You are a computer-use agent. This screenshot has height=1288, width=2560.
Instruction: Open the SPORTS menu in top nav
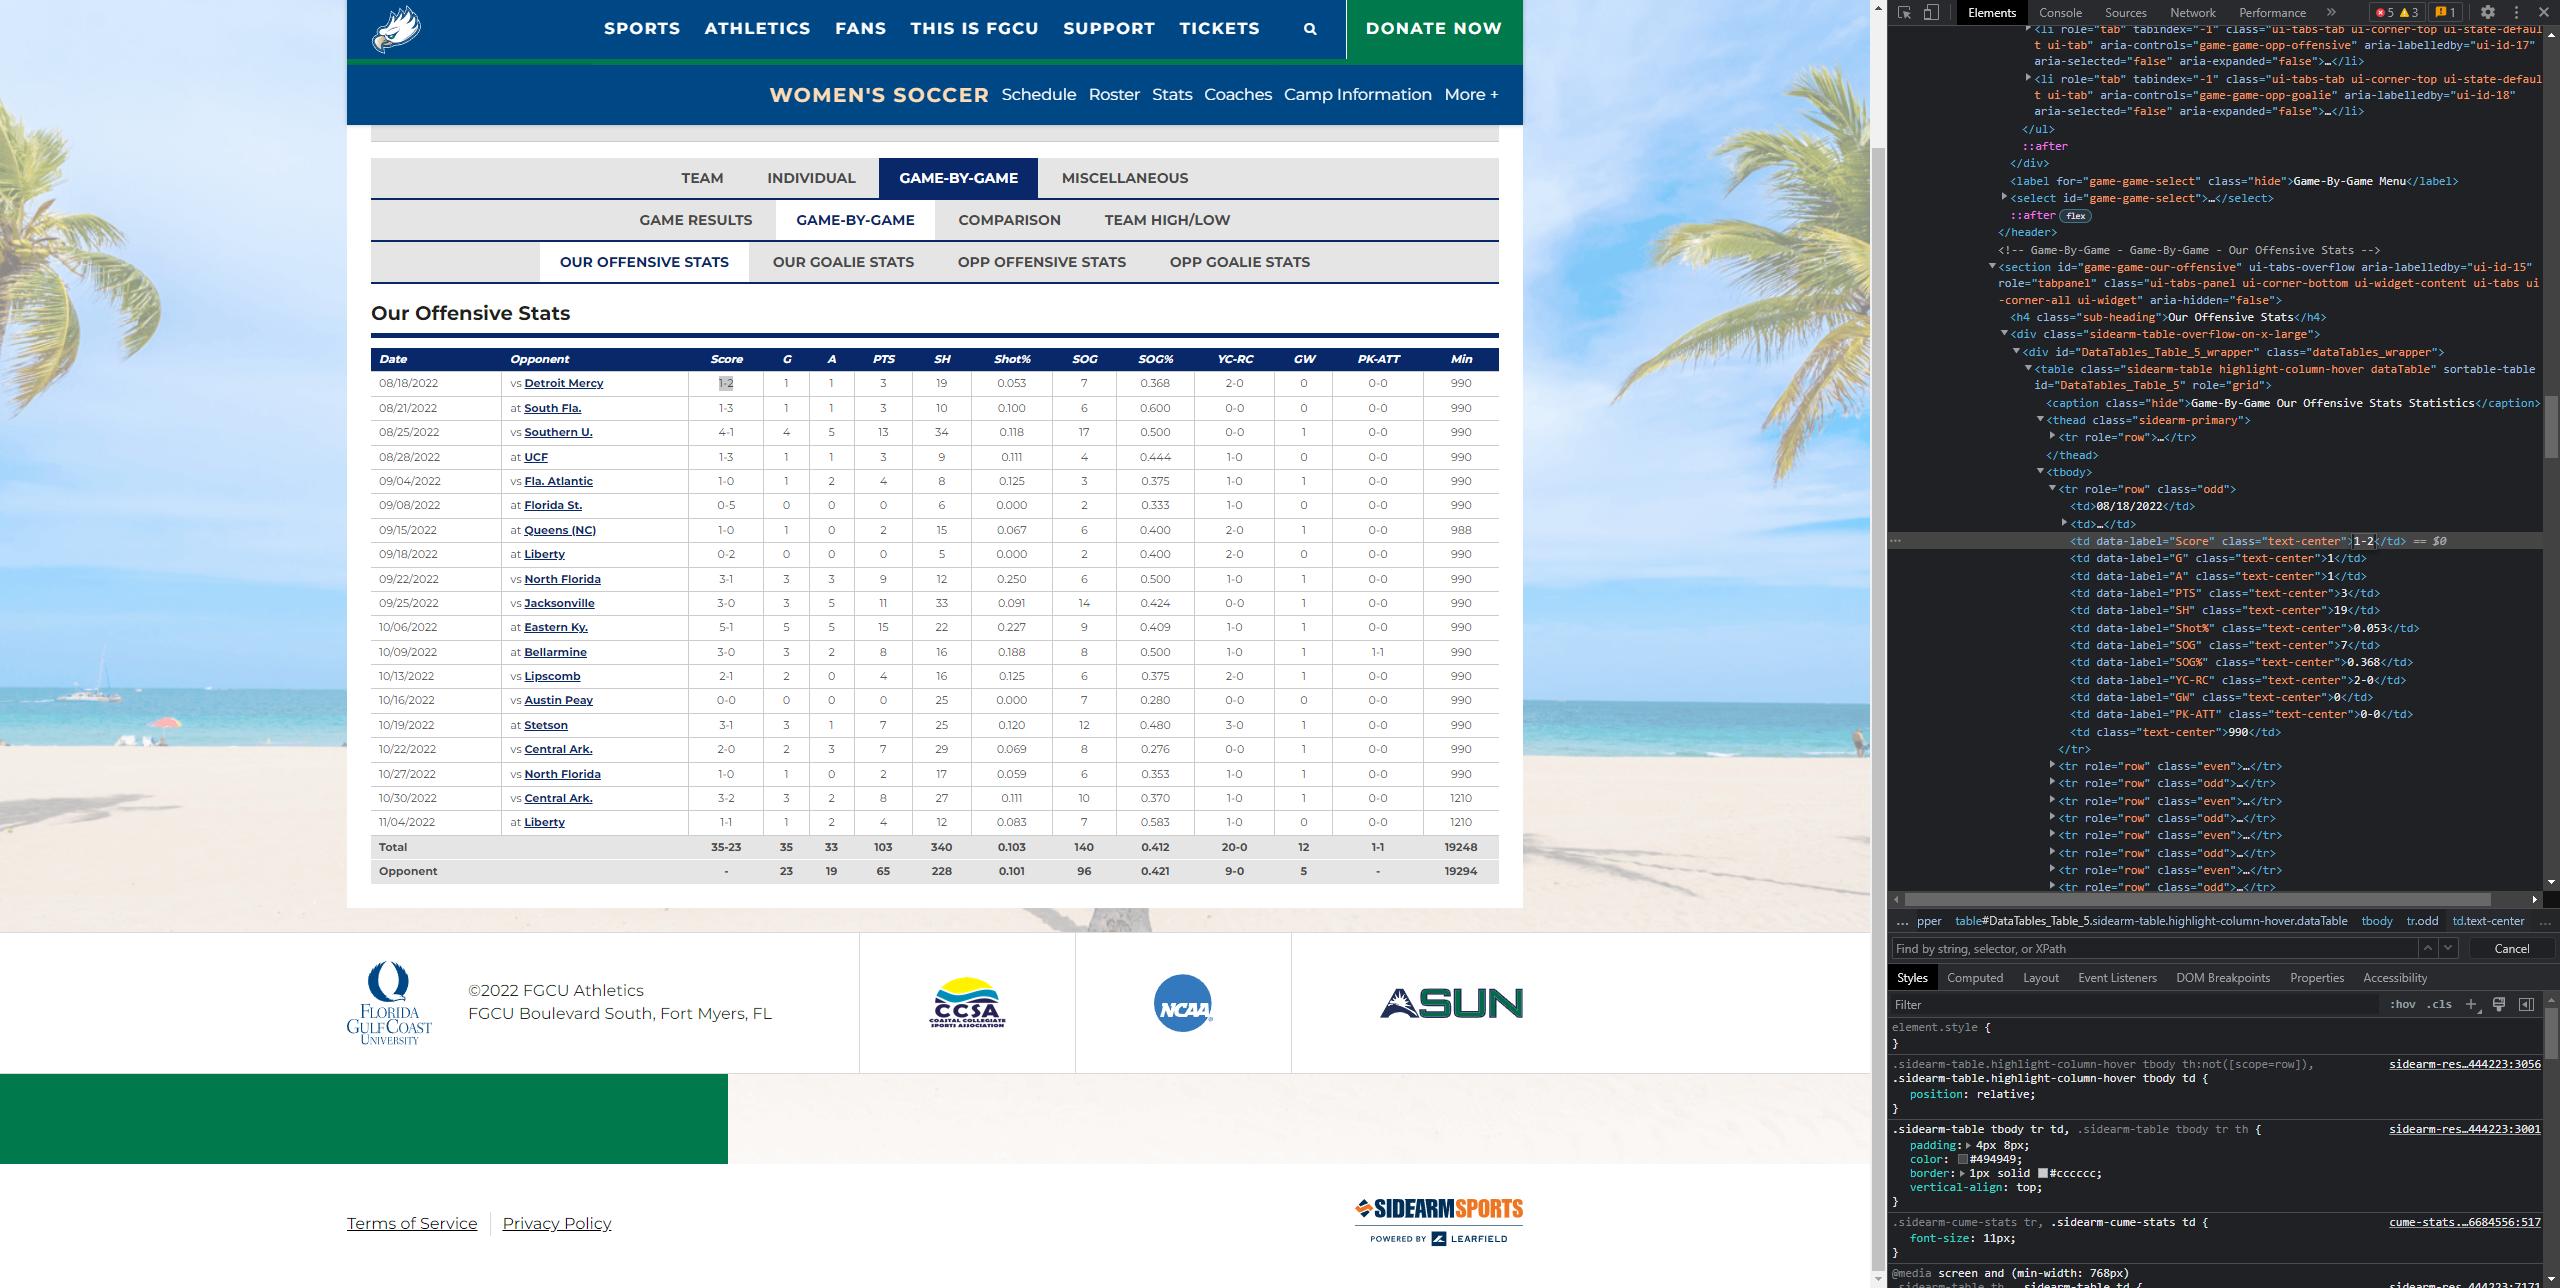coord(641,29)
